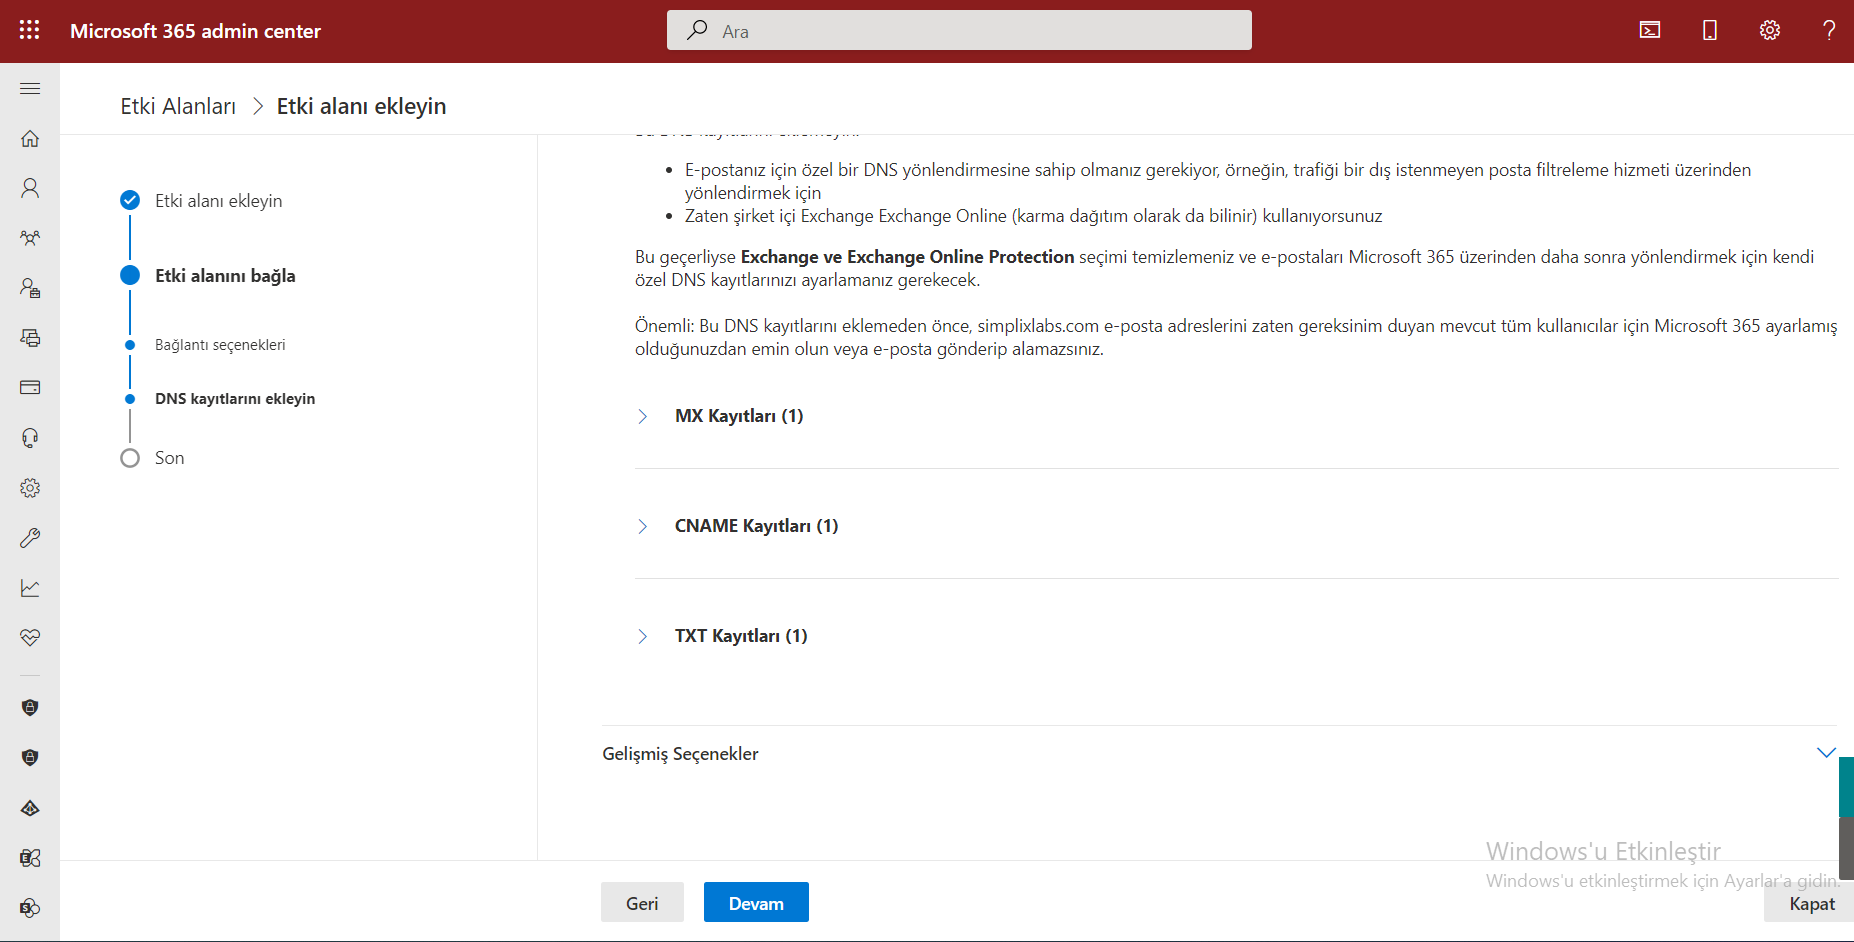Open mobile app icon in header
The height and width of the screenshot is (942, 1854).
coord(1710,30)
